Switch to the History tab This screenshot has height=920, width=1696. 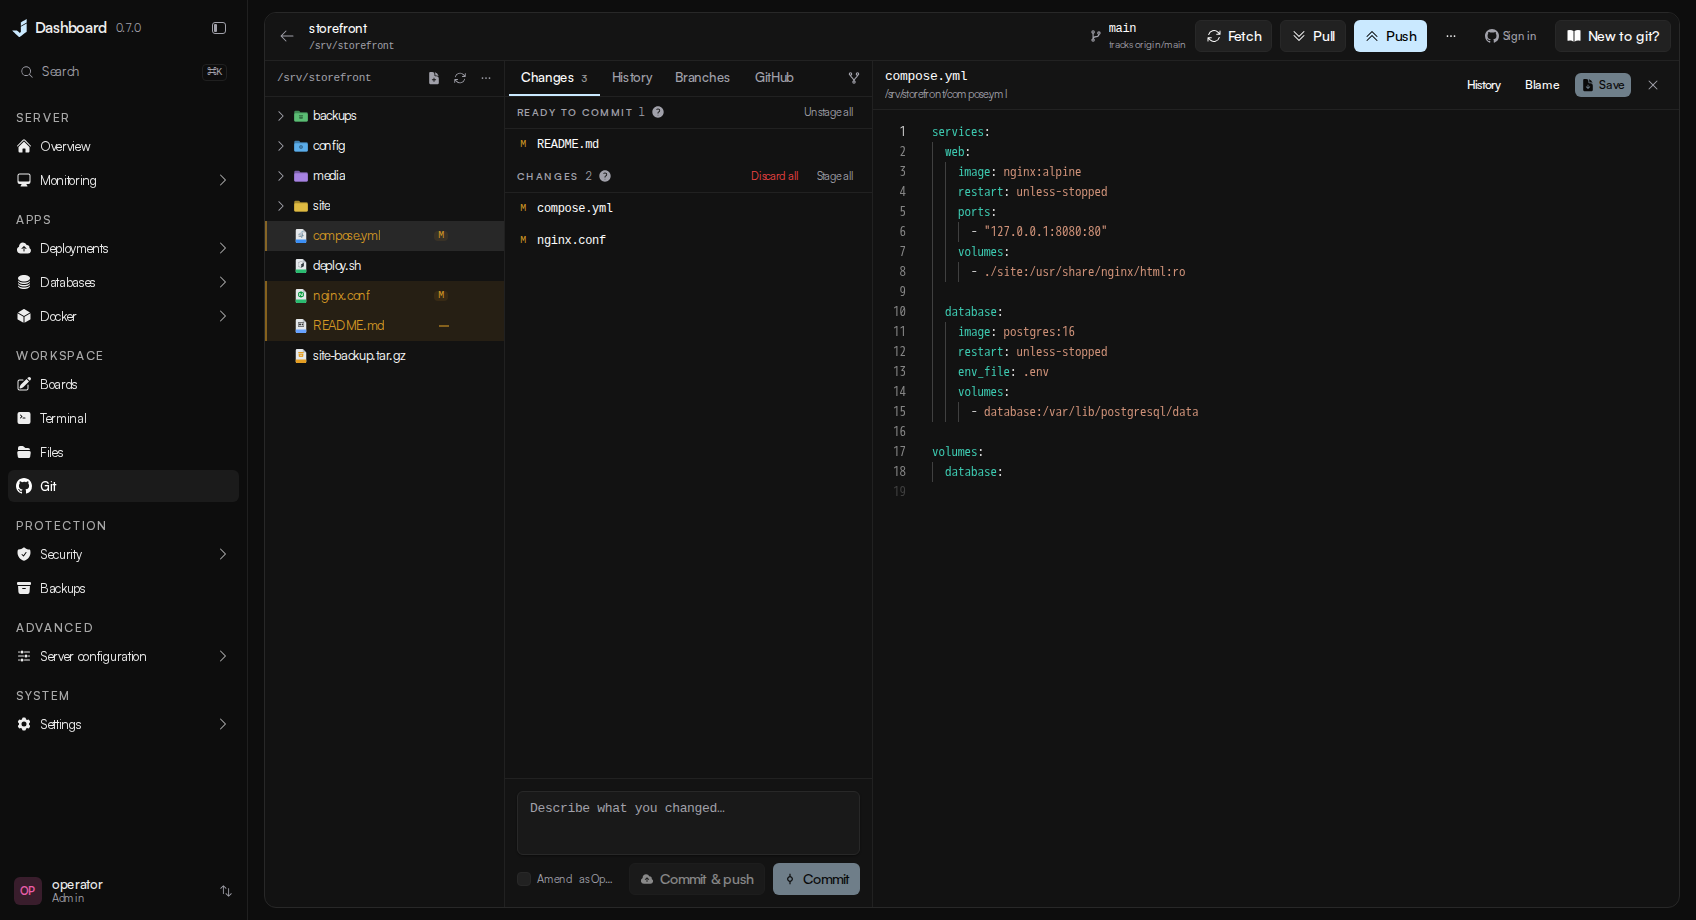[x=632, y=78]
